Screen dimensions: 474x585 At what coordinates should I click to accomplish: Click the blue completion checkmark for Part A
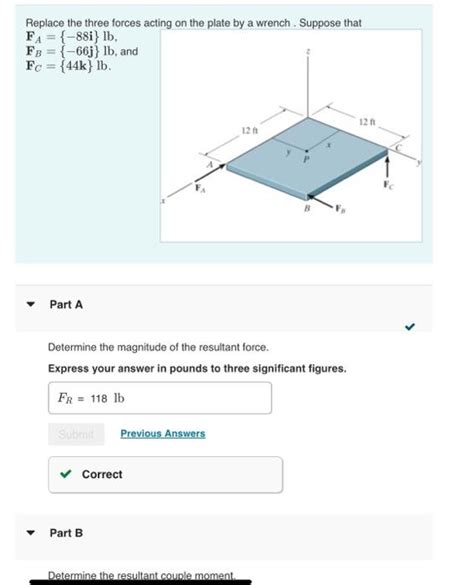409,327
